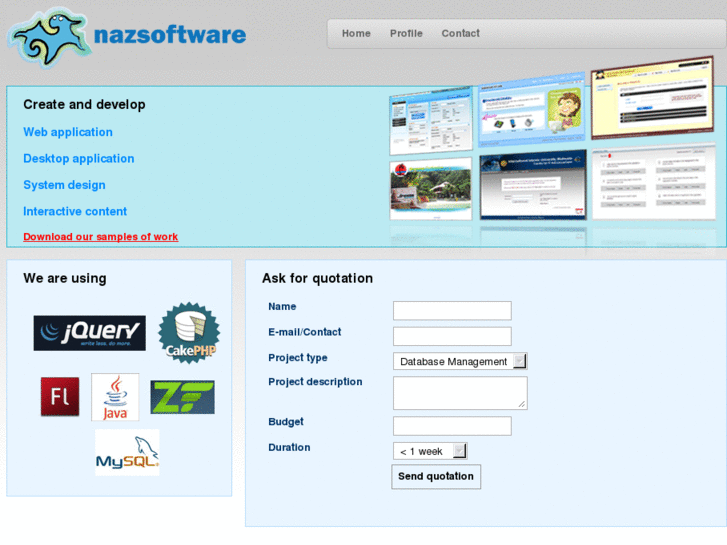Click the Create and develop heading
The width and height of the screenshot is (727, 545).
coord(84,104)
